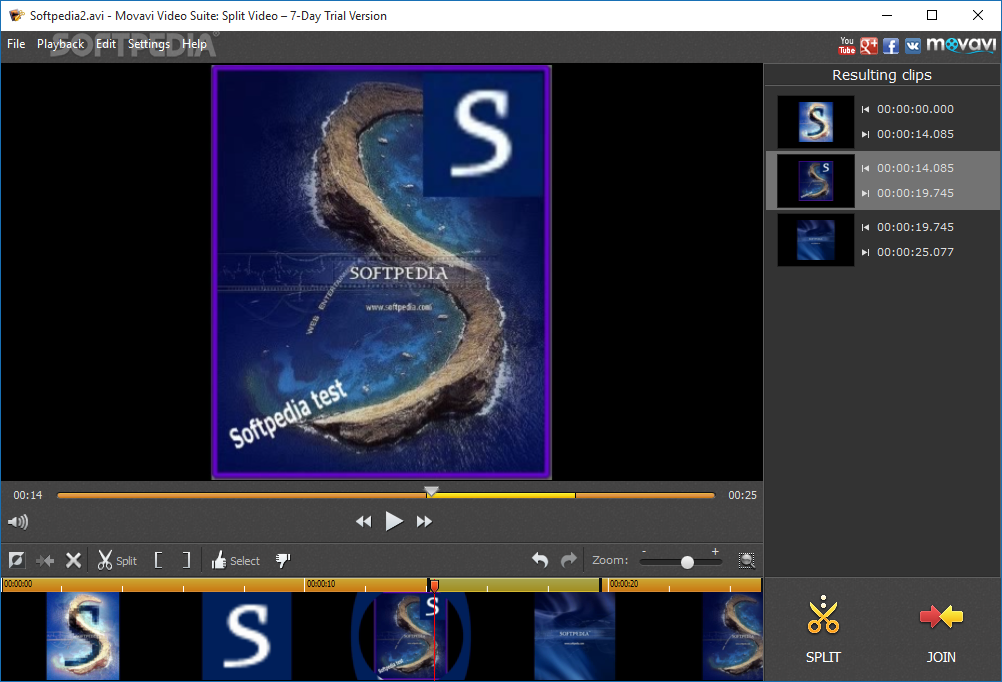Open the Edit menu

pyautogui.click(x=106, y=44)
